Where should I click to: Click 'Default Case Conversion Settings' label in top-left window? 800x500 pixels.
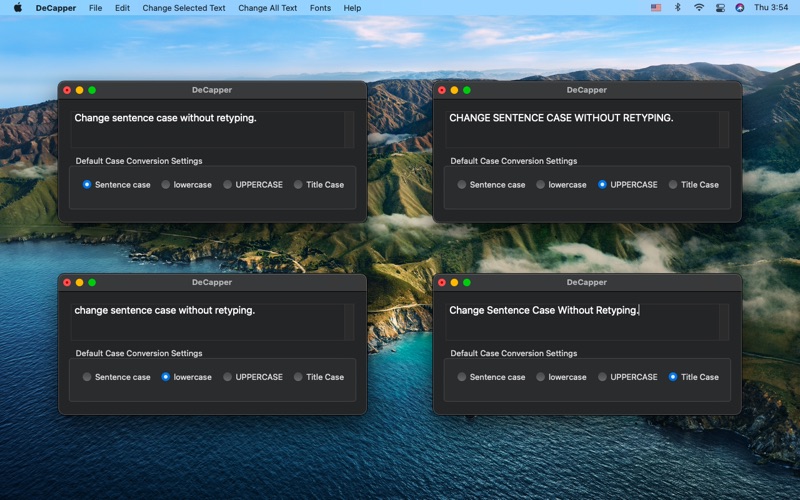(139, 161)
